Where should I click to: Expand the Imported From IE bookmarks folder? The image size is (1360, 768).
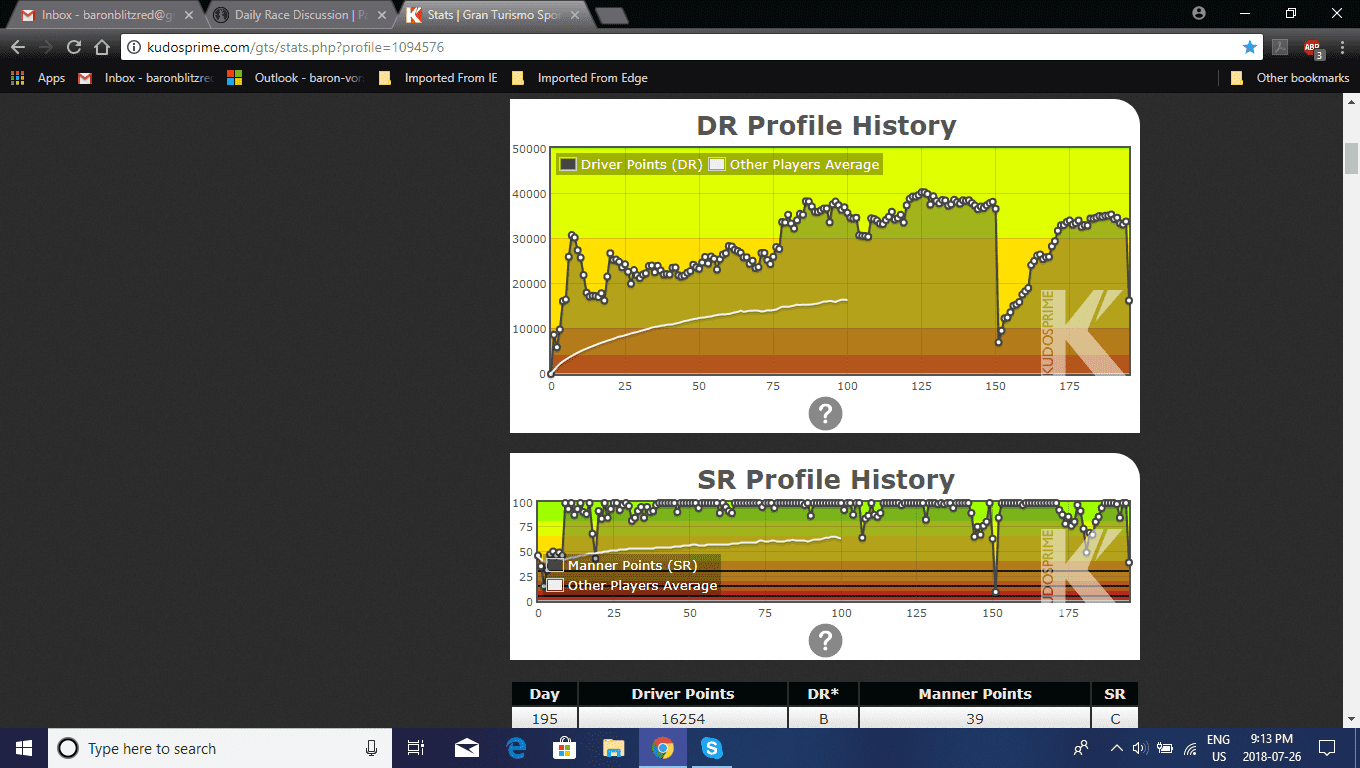coord(439,78)
